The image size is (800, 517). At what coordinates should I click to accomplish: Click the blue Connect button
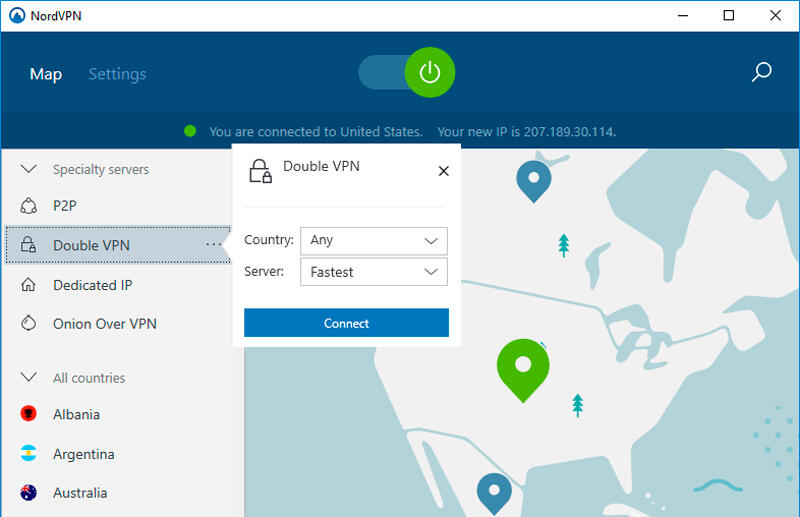346,323
